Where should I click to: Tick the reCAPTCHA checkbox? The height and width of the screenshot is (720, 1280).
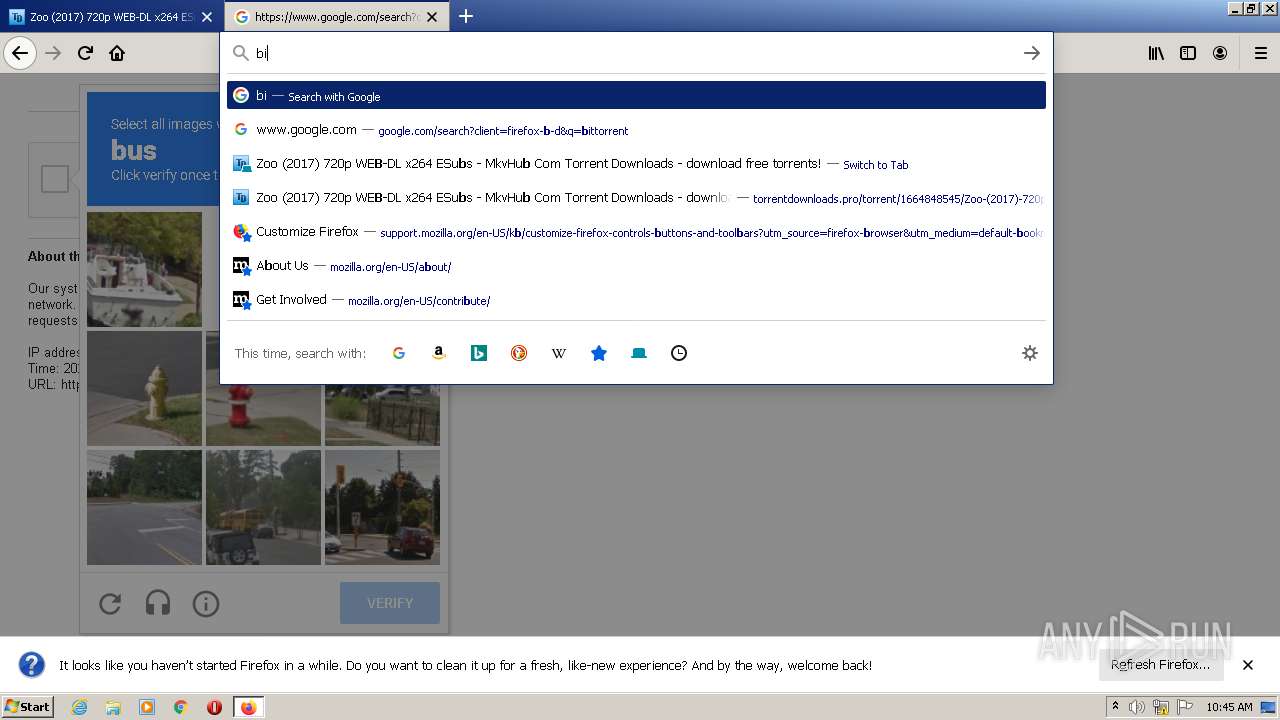pyautogui.click(x=55, y=179)
